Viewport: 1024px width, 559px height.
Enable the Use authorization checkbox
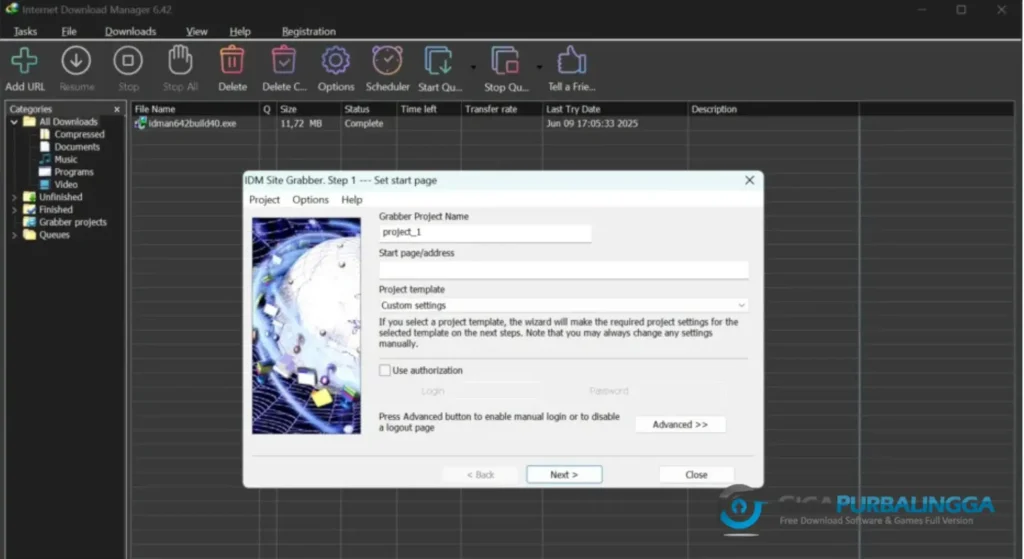pyautogui.click(x=385, y=370)
